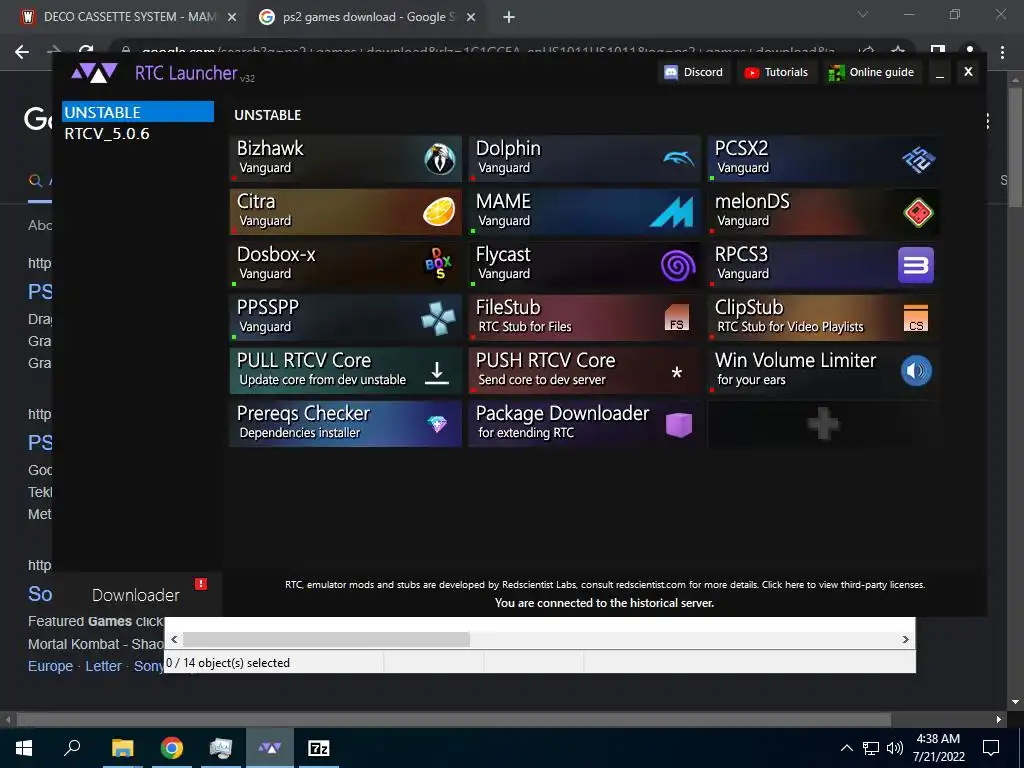The width and height of the screenshot is (1024, 768).
Task: Click the RPCS3 purple logo icon
Action: tap(916, 265)
